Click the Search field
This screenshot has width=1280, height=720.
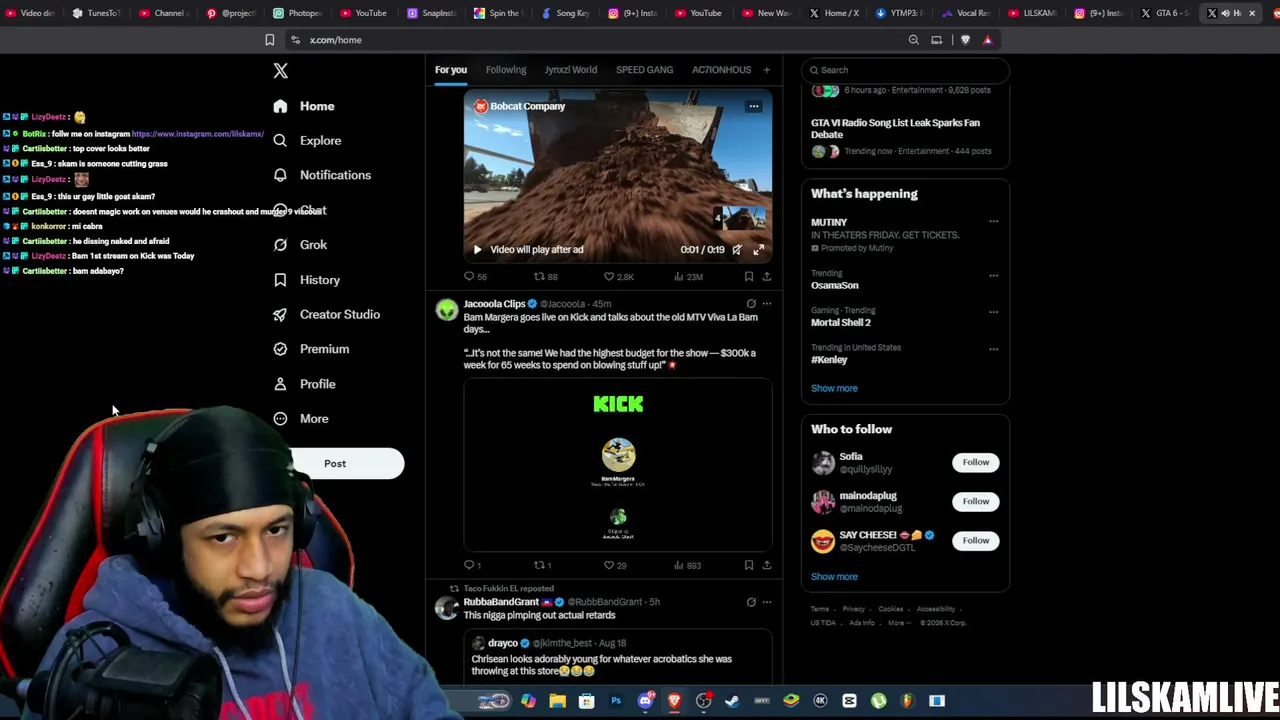(905, 70)
